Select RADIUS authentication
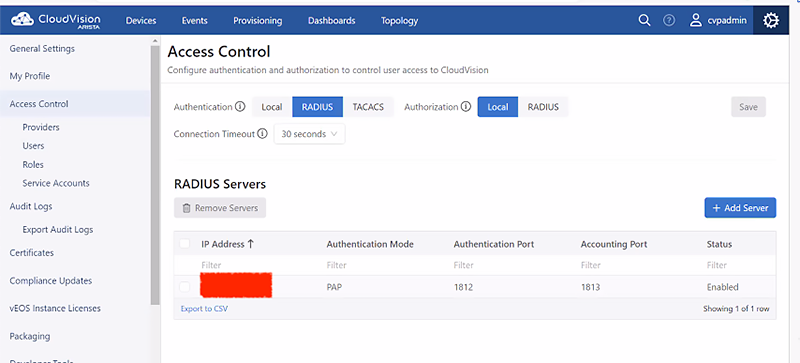Screen dimensions: 800x363 point(317,107)
